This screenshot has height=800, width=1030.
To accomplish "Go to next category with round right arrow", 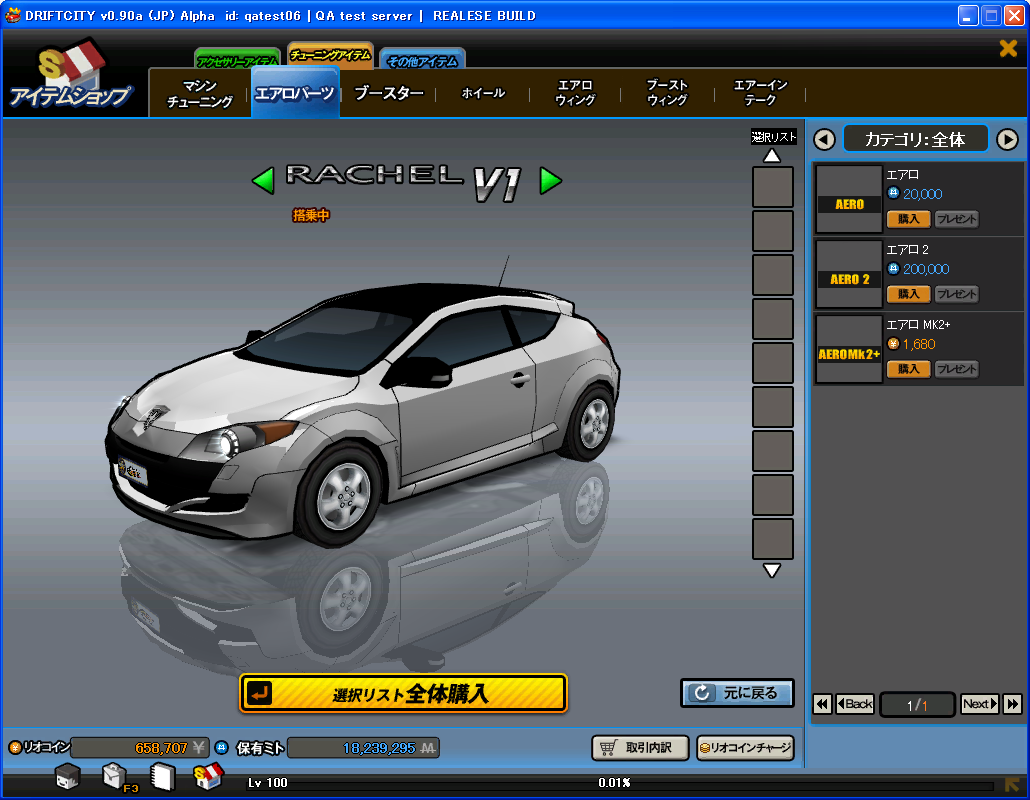I will coord(1007,139).
